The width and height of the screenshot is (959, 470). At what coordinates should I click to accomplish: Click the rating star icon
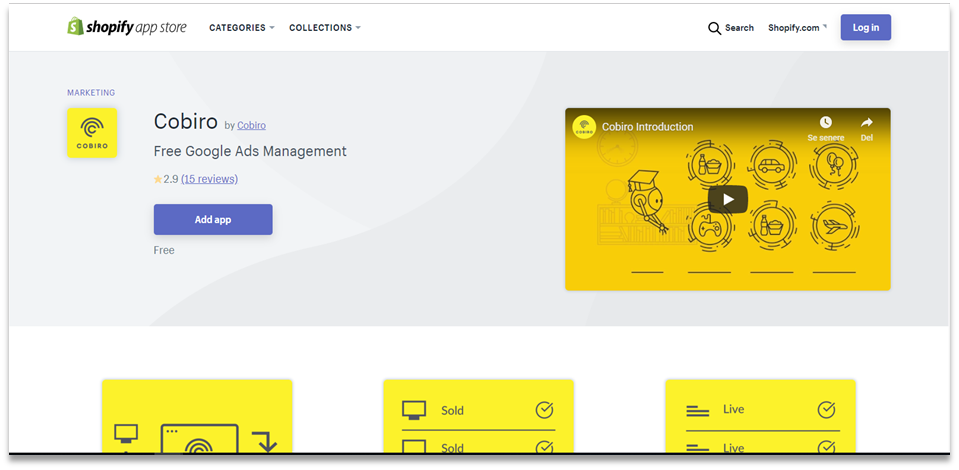pyautogui.click(x=158, y=179)
